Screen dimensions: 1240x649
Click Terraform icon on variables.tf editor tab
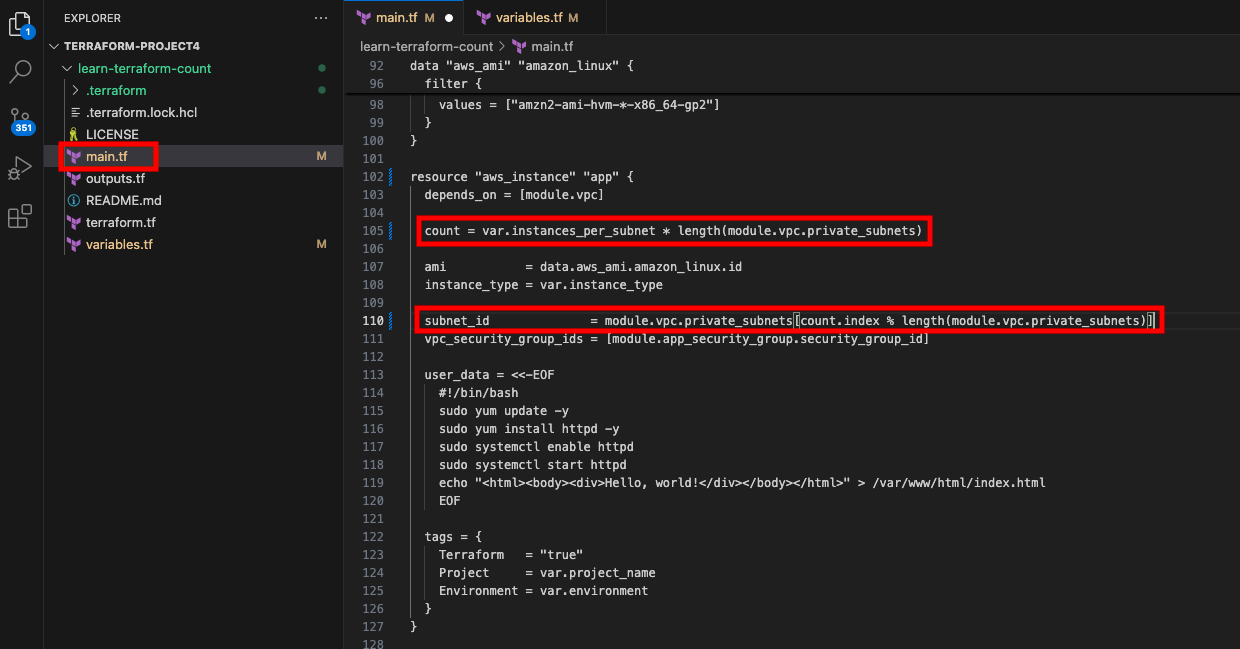coord(485,18)
